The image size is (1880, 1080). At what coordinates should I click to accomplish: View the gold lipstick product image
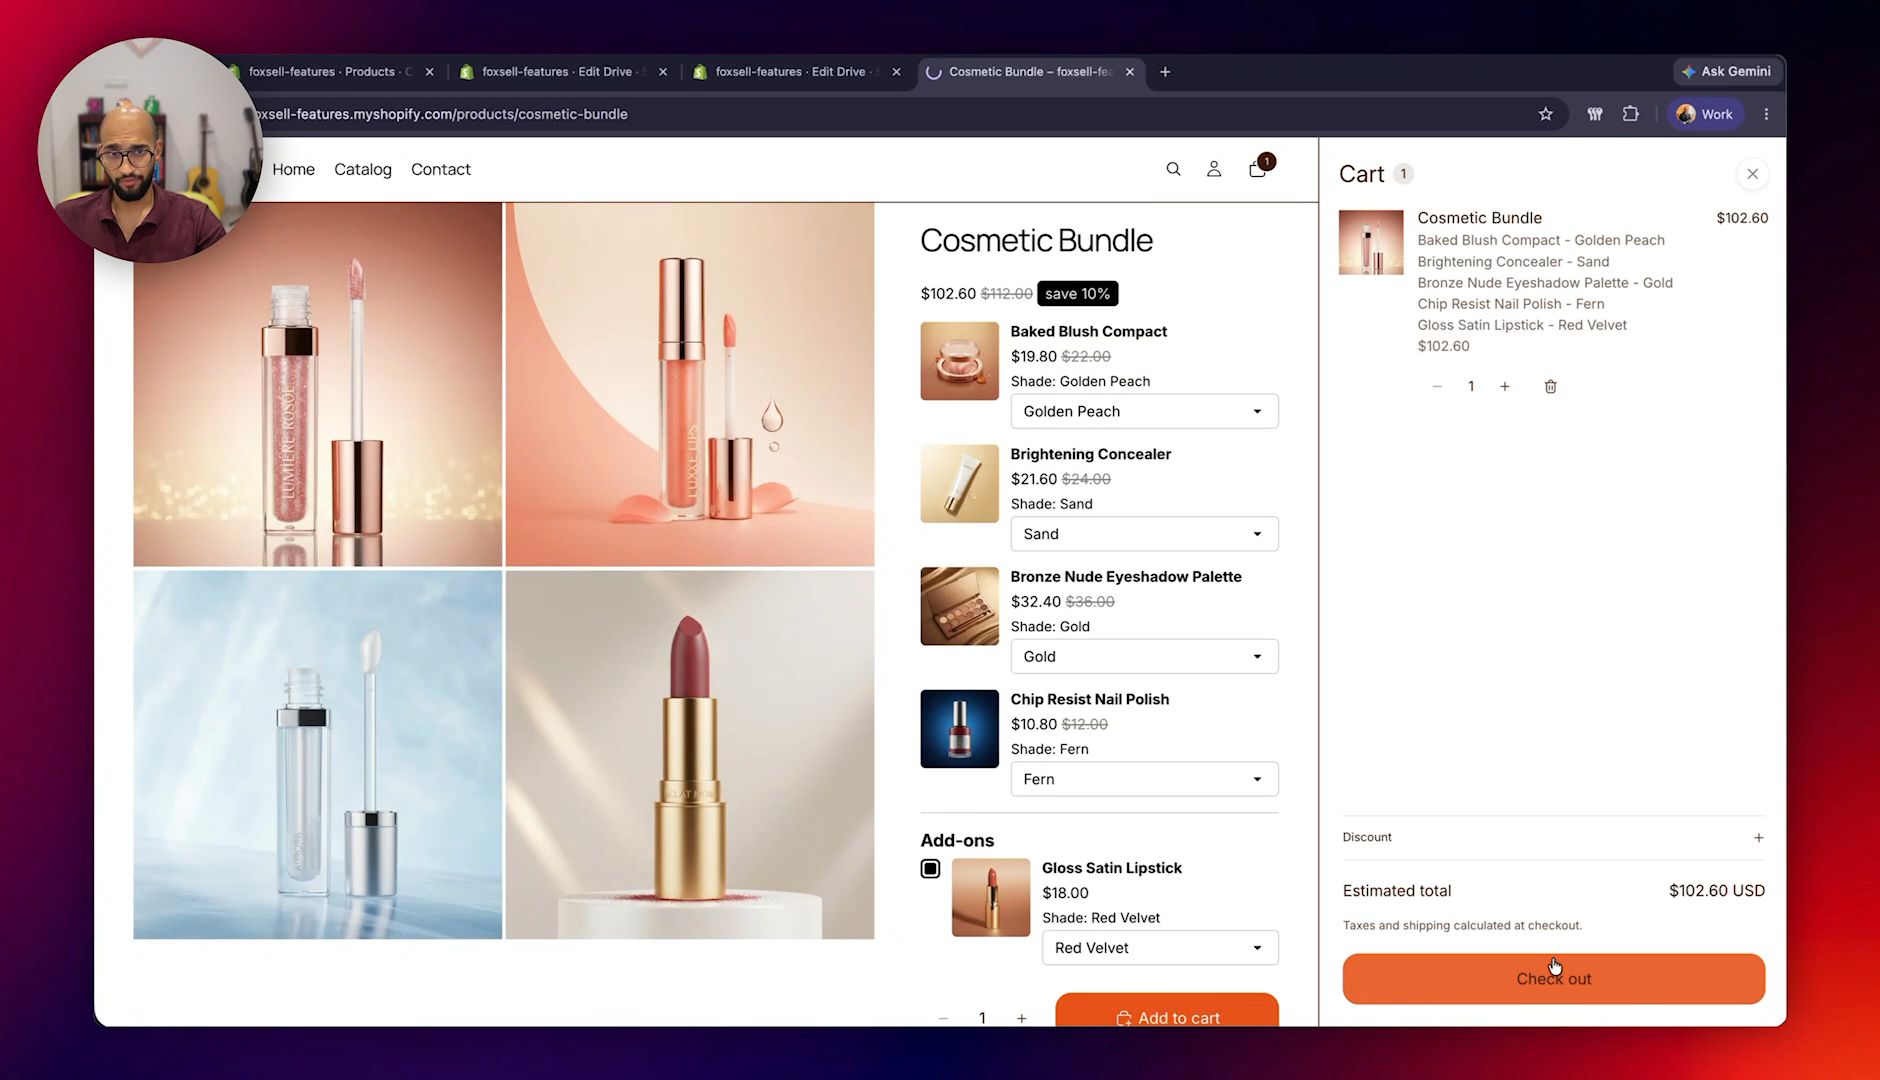tap(690, 755)
